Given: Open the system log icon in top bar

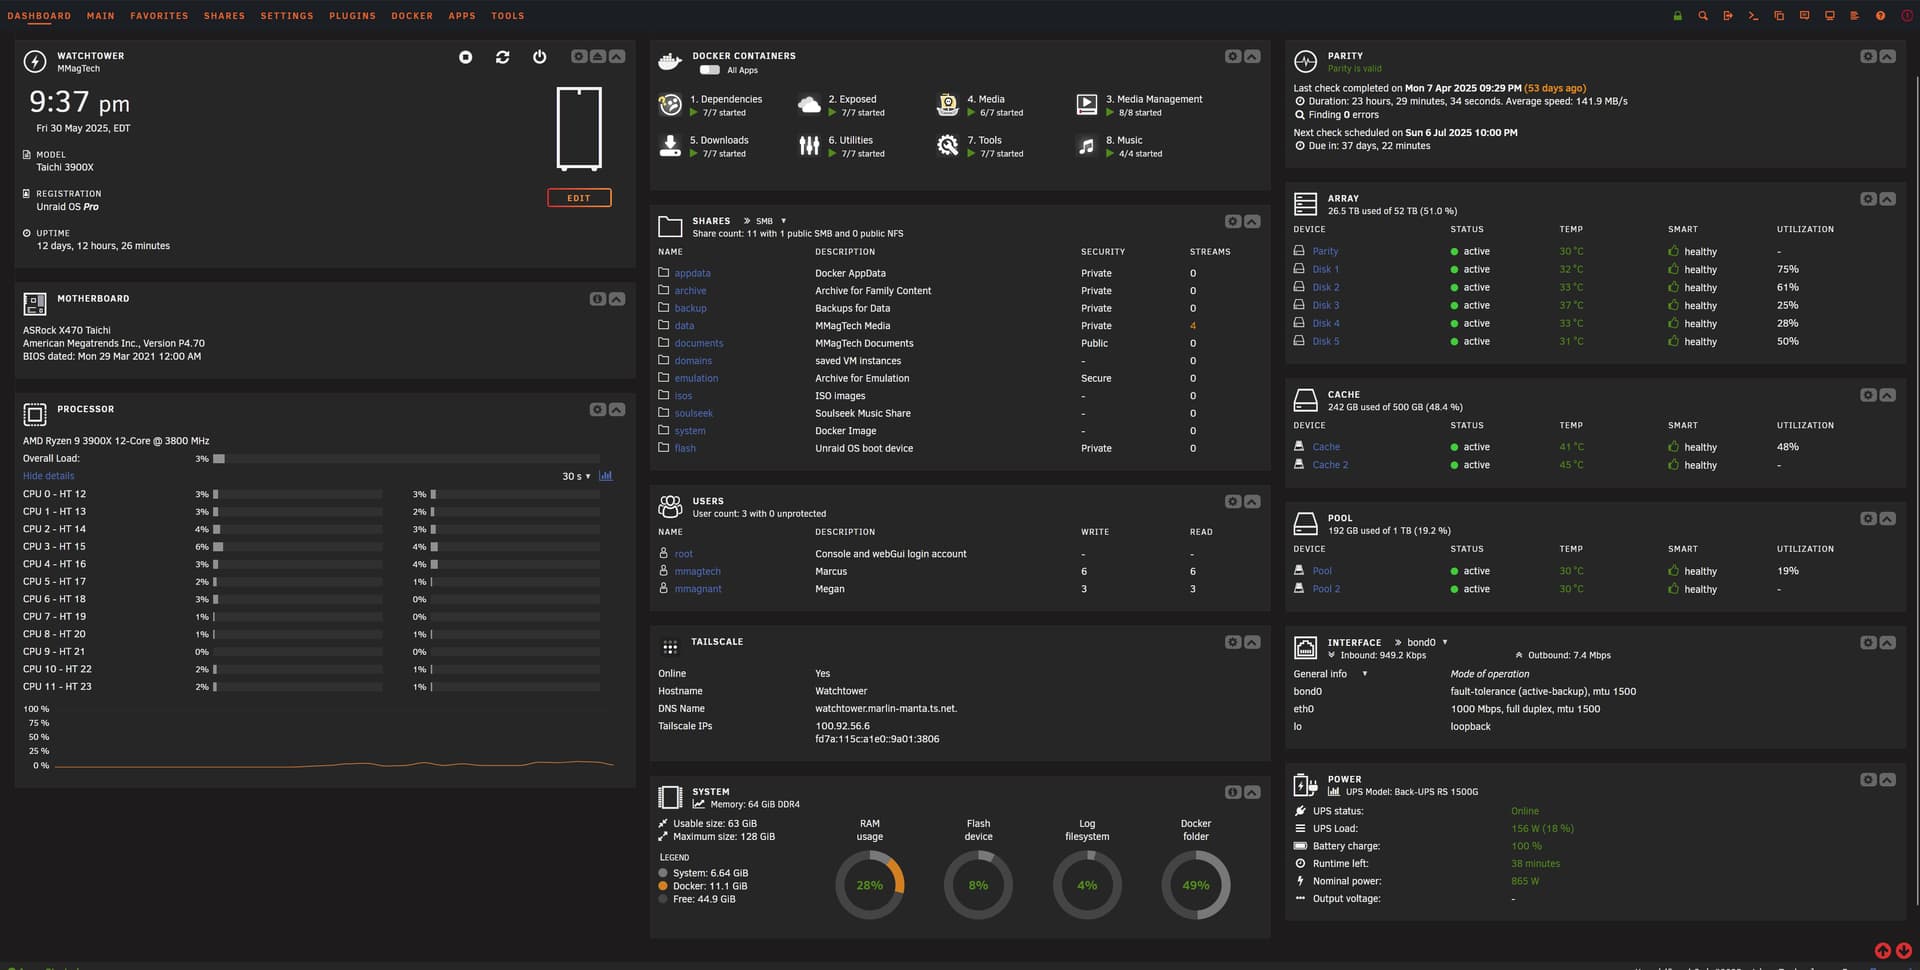Looking at the screenshot, I should click(x=1855, y=16).
